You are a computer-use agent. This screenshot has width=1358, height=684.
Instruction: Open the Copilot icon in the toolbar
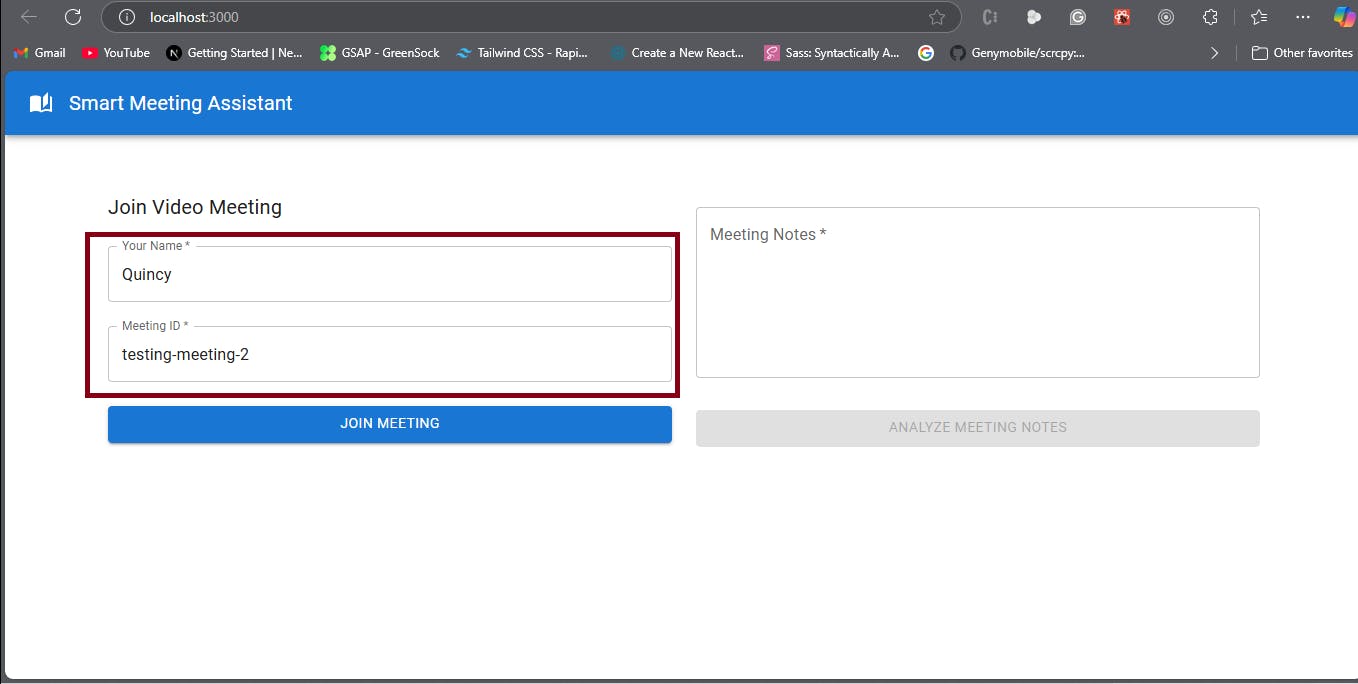coord(1343,17)
